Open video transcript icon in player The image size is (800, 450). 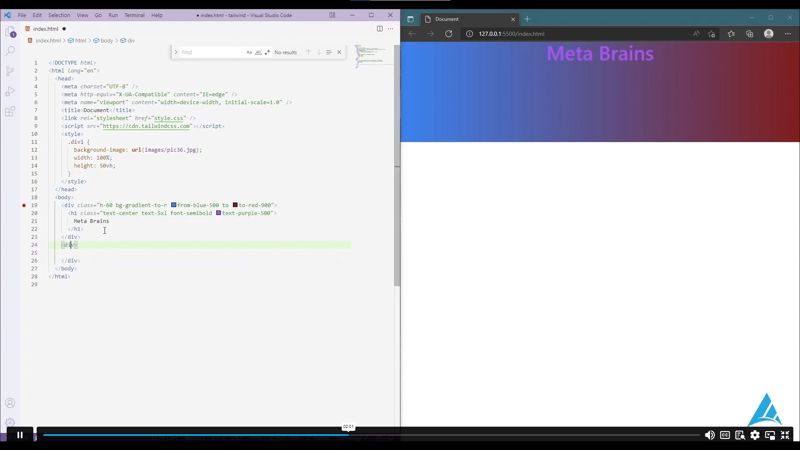740,435
